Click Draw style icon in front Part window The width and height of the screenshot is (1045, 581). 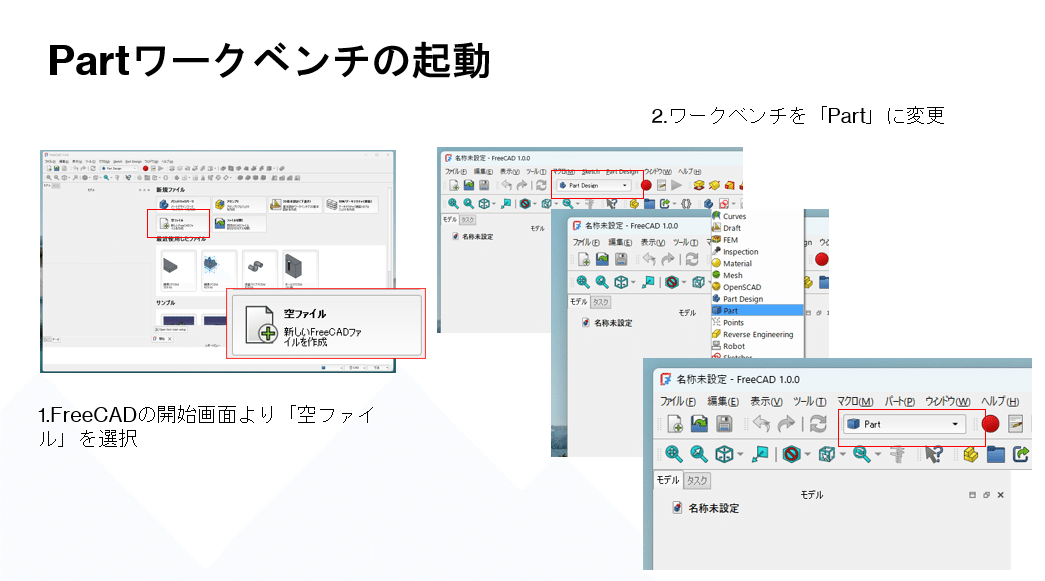click(792, 454)
